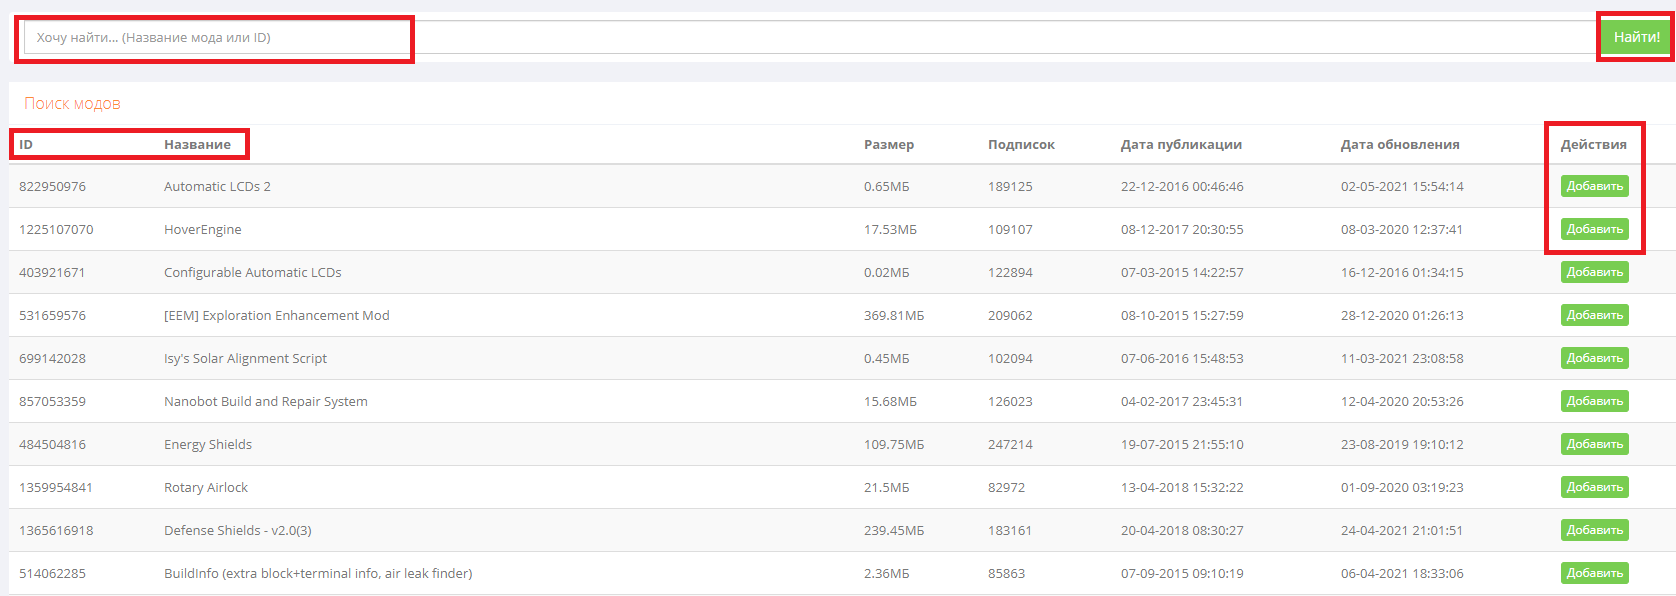The width and height of the screenshot is (1676, 596).
Task: Add the HoverEngine mod
Action: click(1594, 229)
